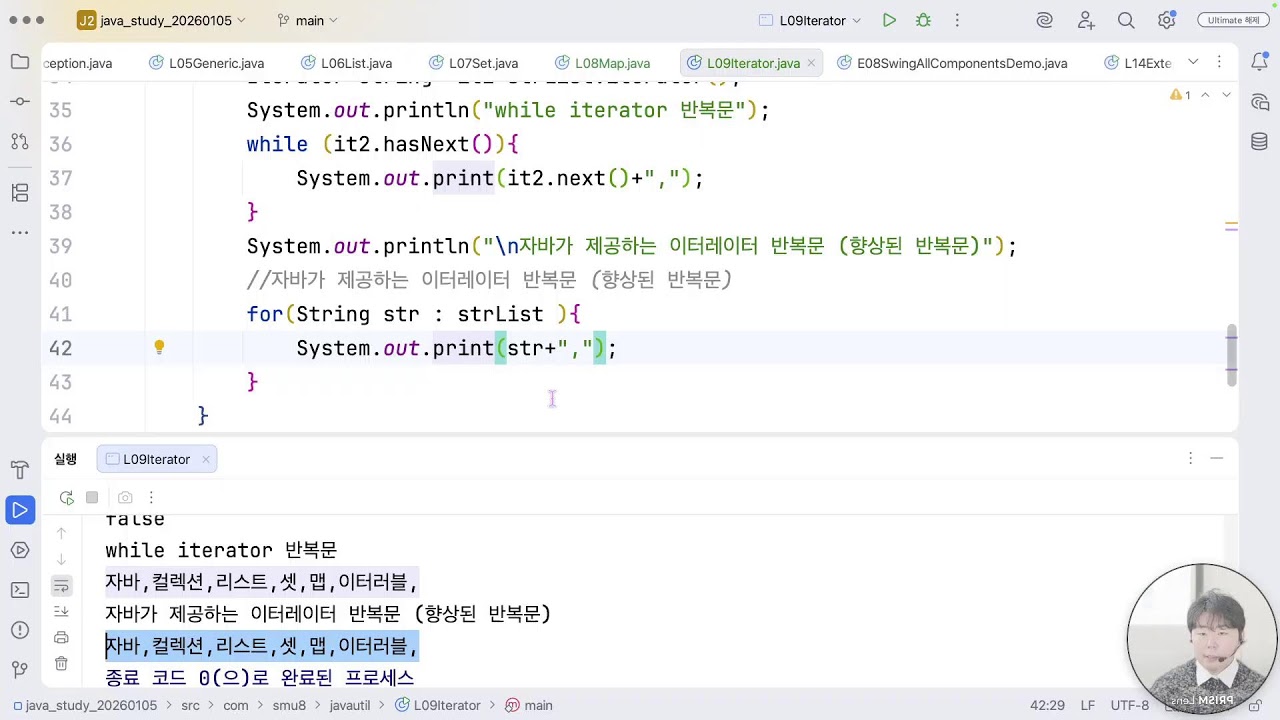The width and height of the screenshot is (1280, 720).
Task: Toggle scroll to end in console
Action: [x=61, y=611]
